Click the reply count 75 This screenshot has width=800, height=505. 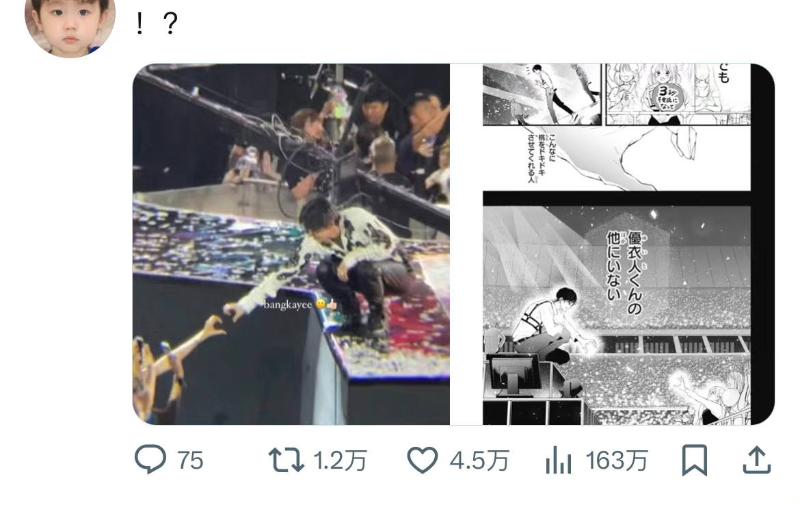tap(190, 460)
